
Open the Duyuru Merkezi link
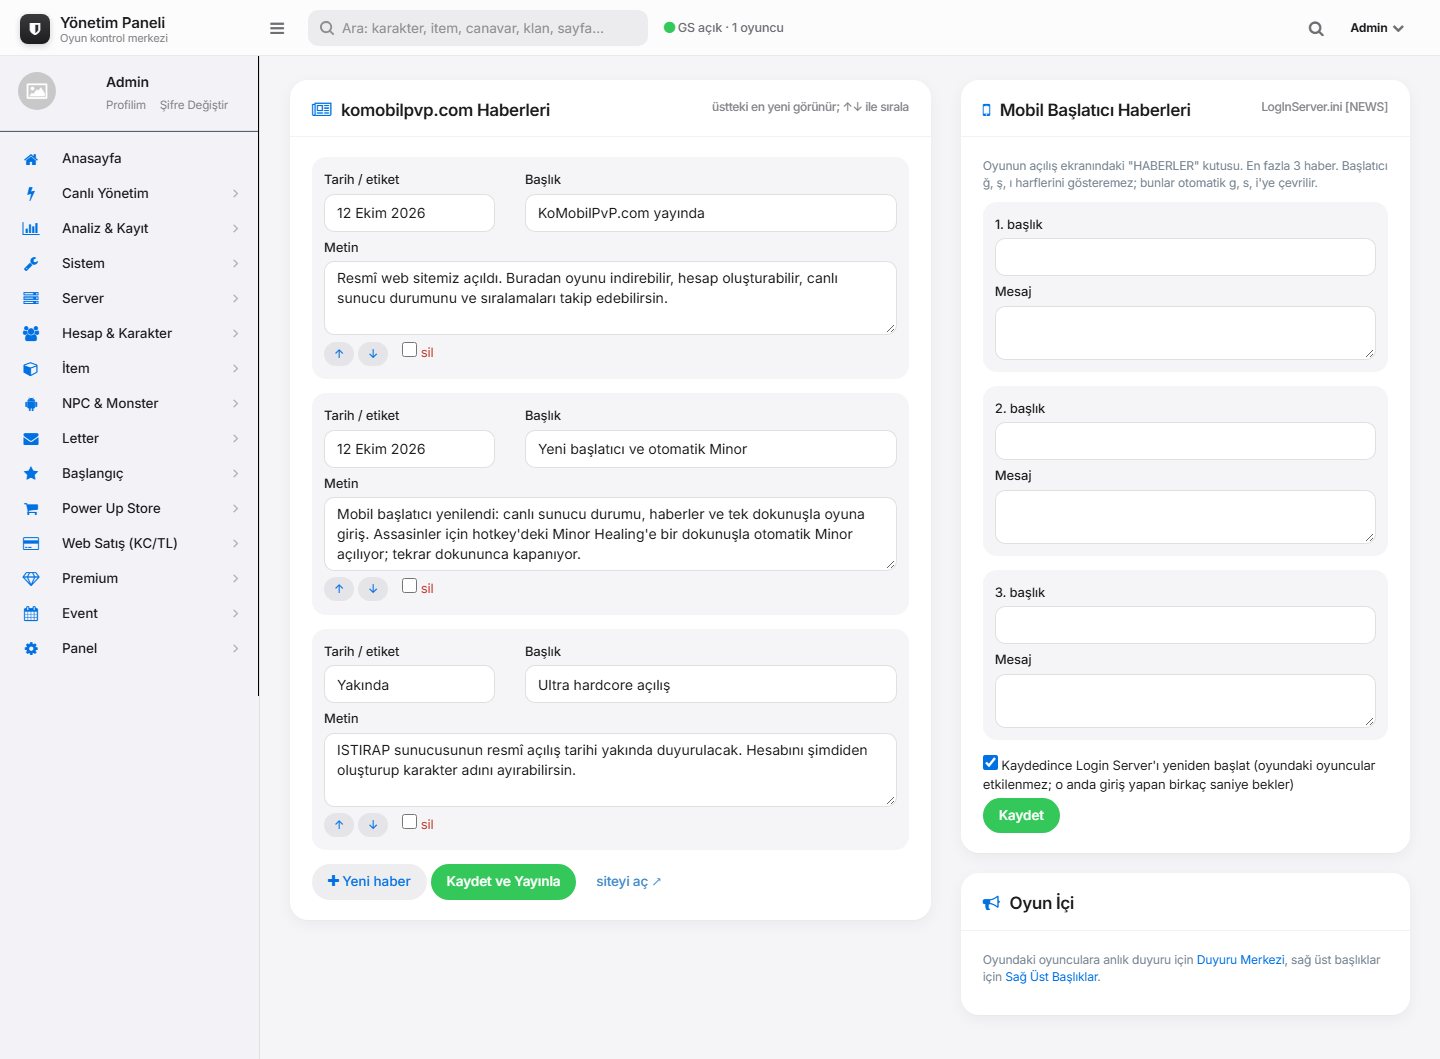(x=1240, y=960)
